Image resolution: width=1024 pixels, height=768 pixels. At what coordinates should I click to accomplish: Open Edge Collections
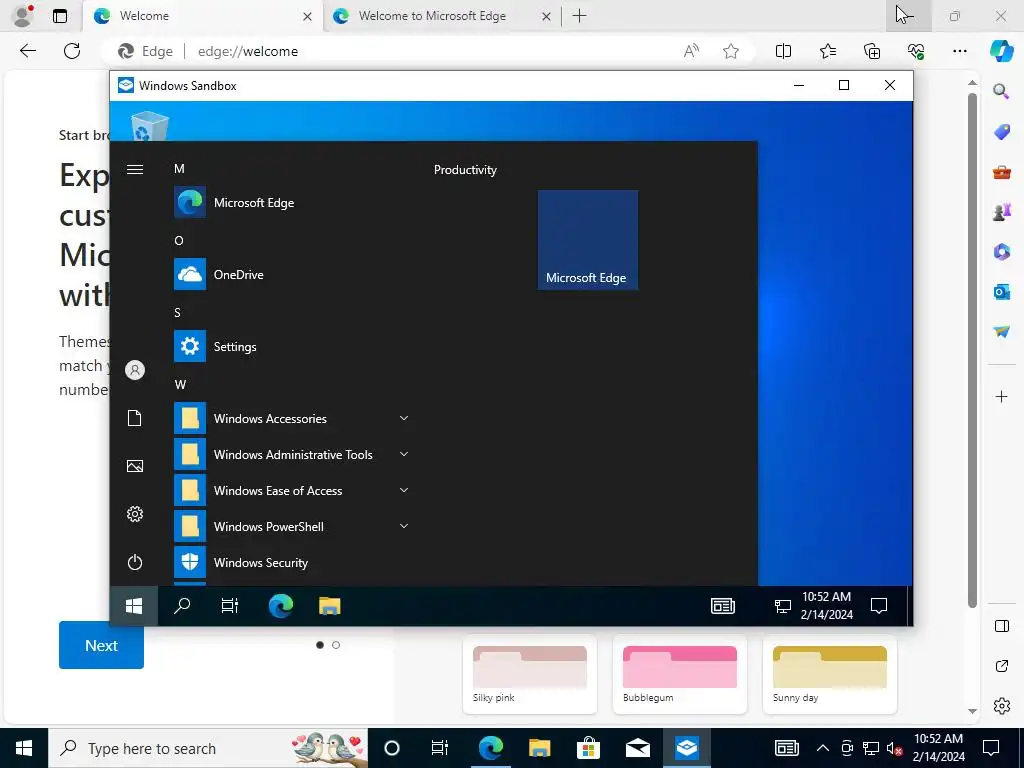coord(872,51)
